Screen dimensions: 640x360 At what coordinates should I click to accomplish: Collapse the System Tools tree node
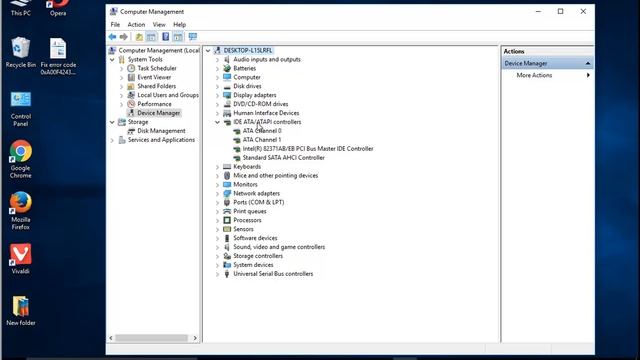click(112, 60)
